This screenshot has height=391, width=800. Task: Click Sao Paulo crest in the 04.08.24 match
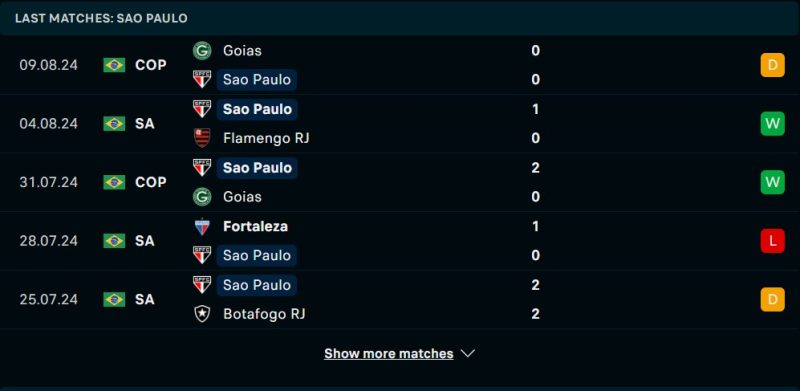click(x=202, y=109)
